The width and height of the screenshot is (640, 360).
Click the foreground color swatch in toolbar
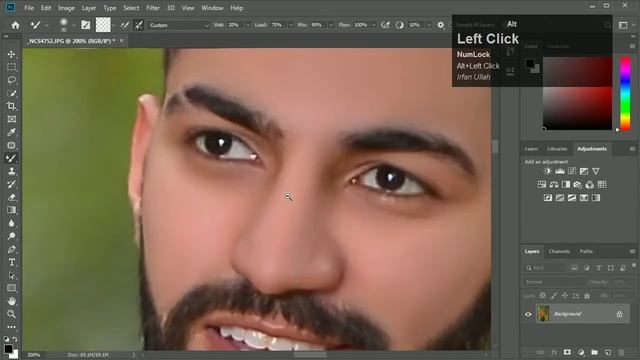8,349
